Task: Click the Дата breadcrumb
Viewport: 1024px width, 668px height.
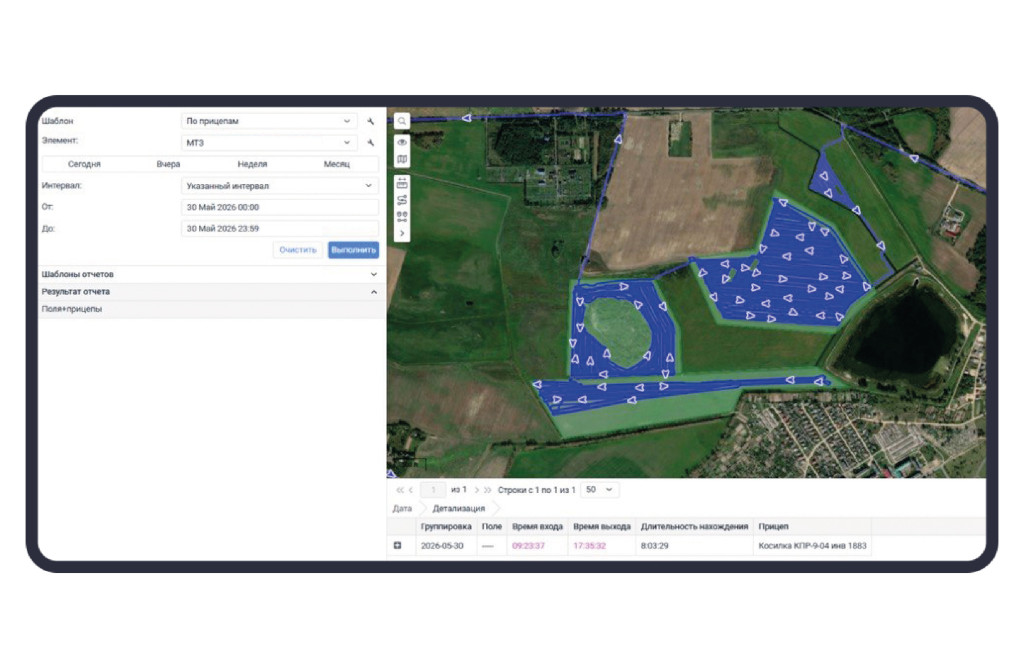Action: pos(402,508)
